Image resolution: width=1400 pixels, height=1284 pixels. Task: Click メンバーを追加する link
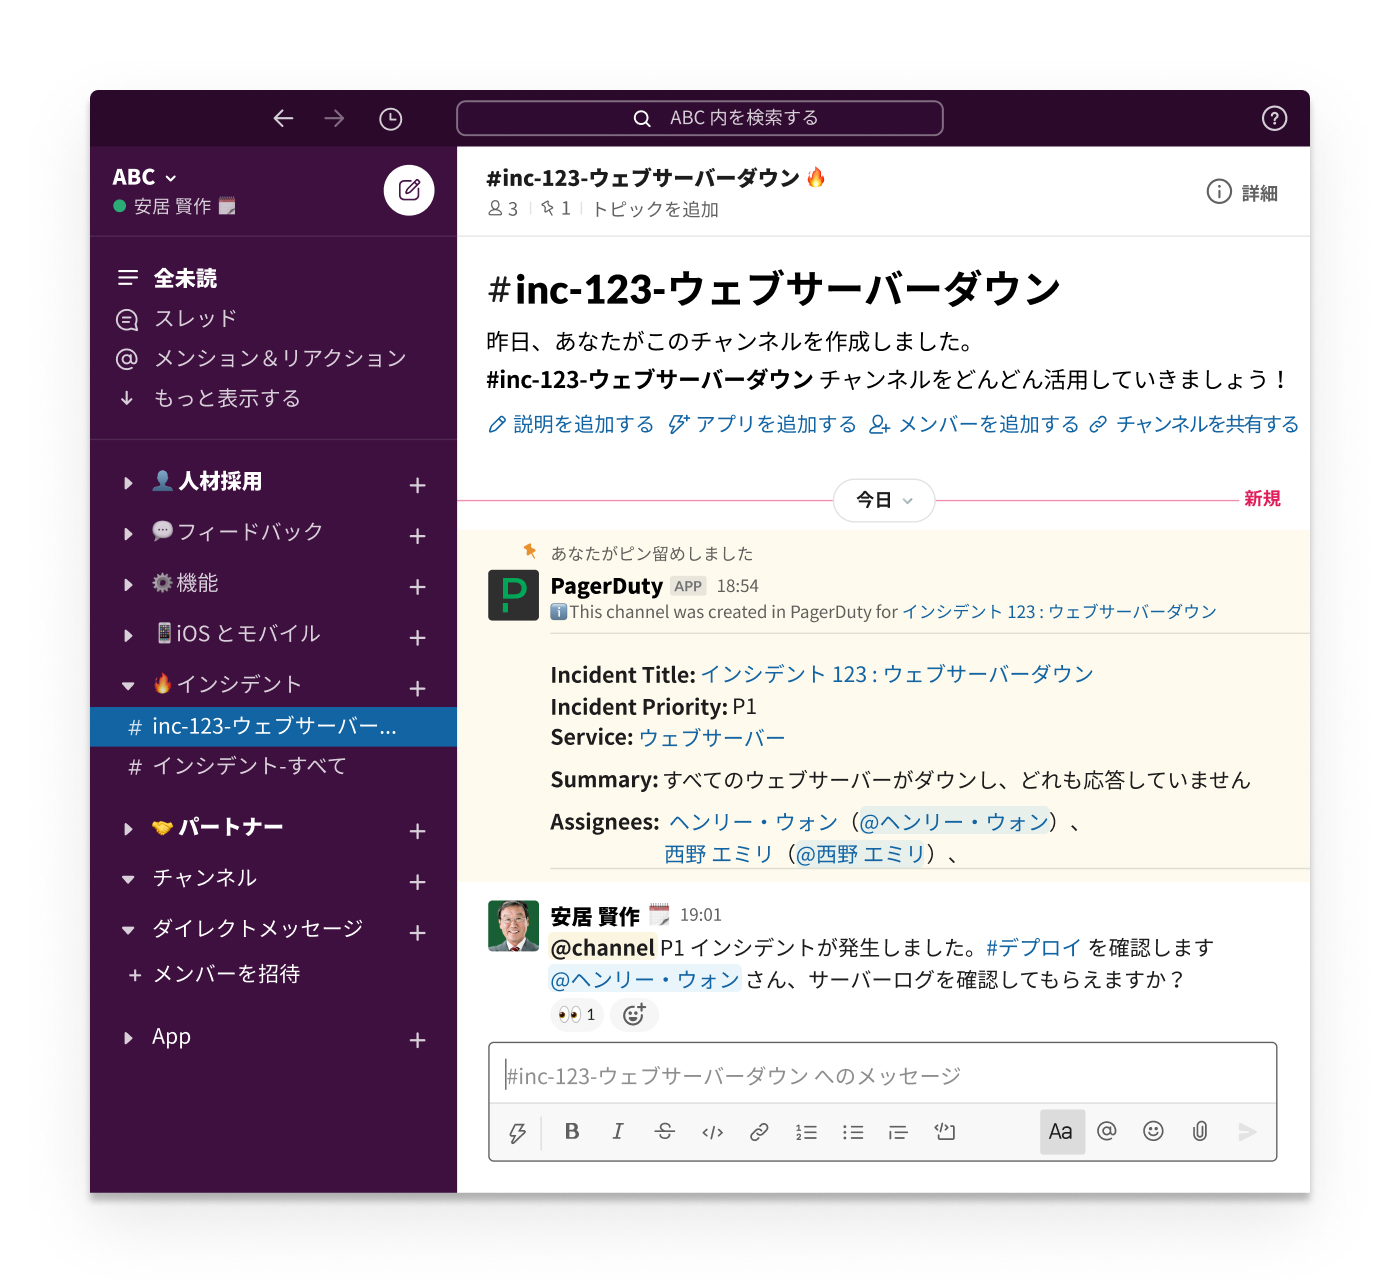click(x=974, y=424)
